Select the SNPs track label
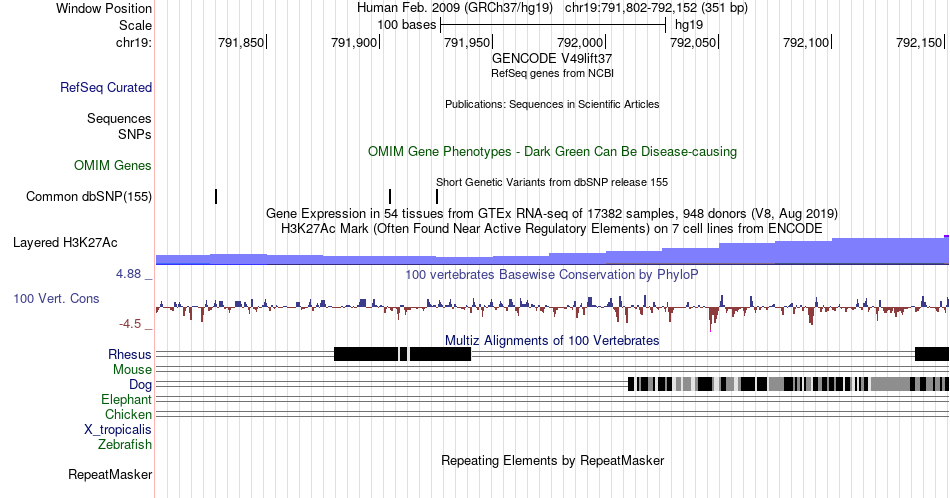The height and width of the screenshot is (498, 950). point(135,134)
